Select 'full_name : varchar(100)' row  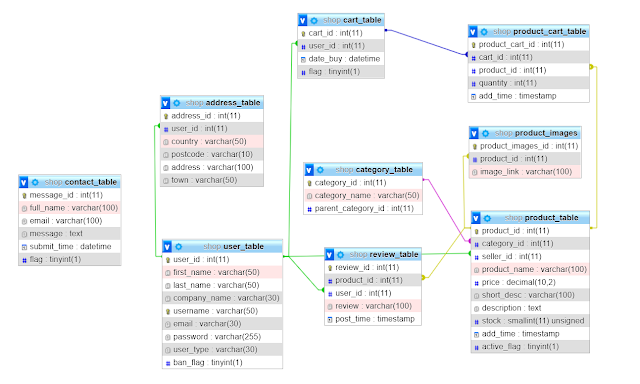click(x=70, y=208)
